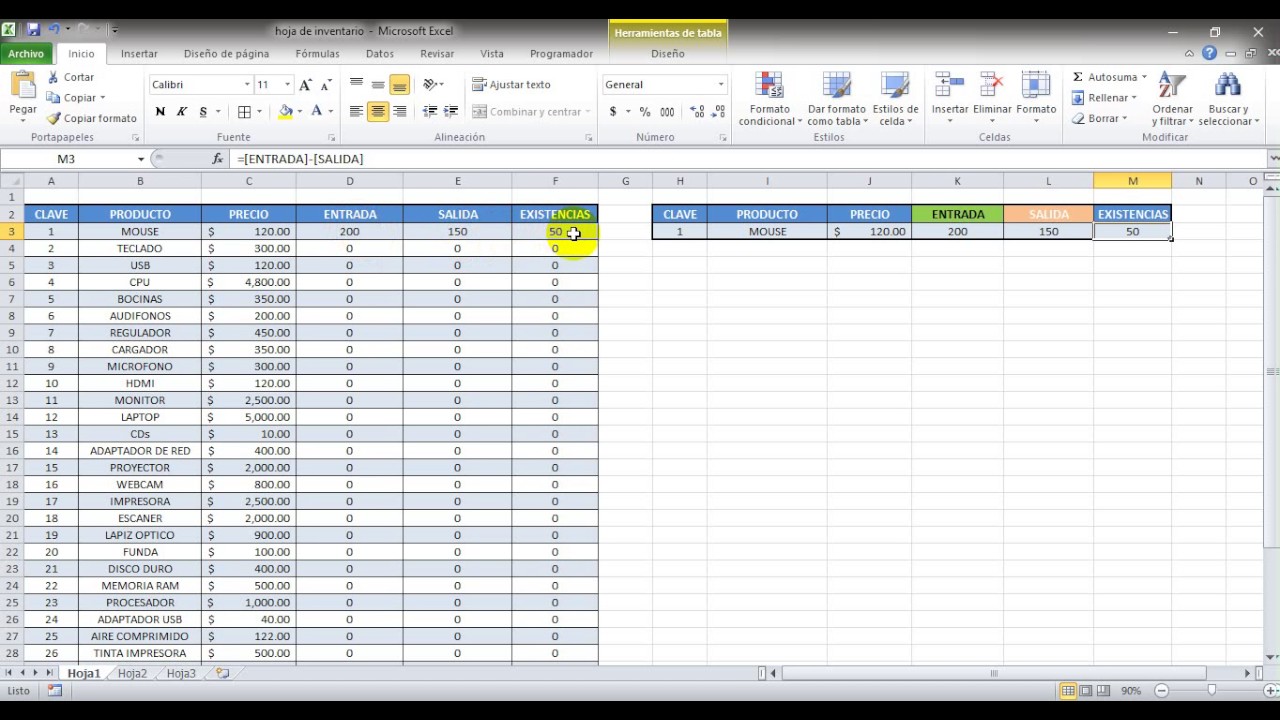Select cell containing MOUSE in column B

click(140, 231)
